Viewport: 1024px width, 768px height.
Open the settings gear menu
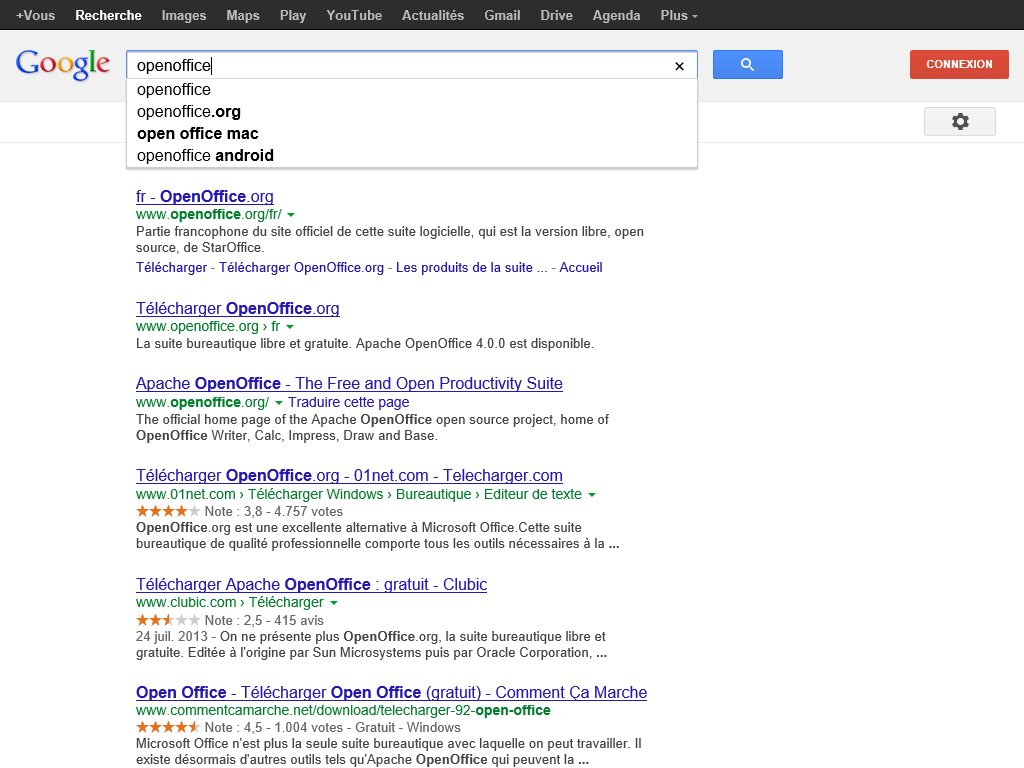959,121
